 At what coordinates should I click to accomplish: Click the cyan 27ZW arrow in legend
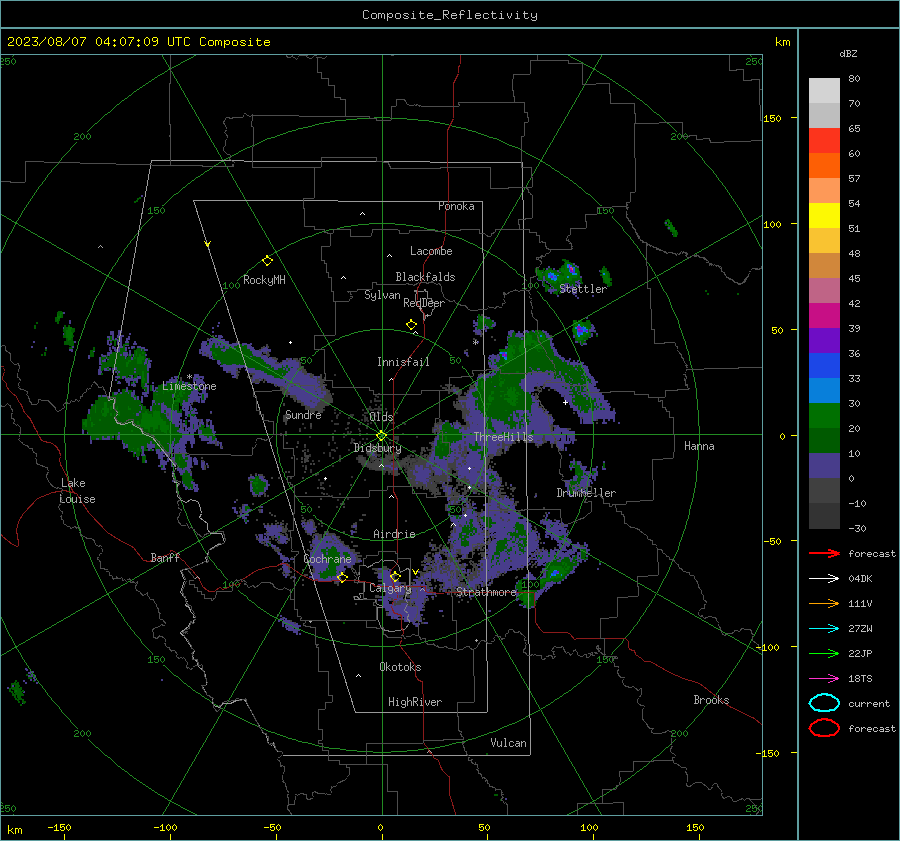point(824,629)
